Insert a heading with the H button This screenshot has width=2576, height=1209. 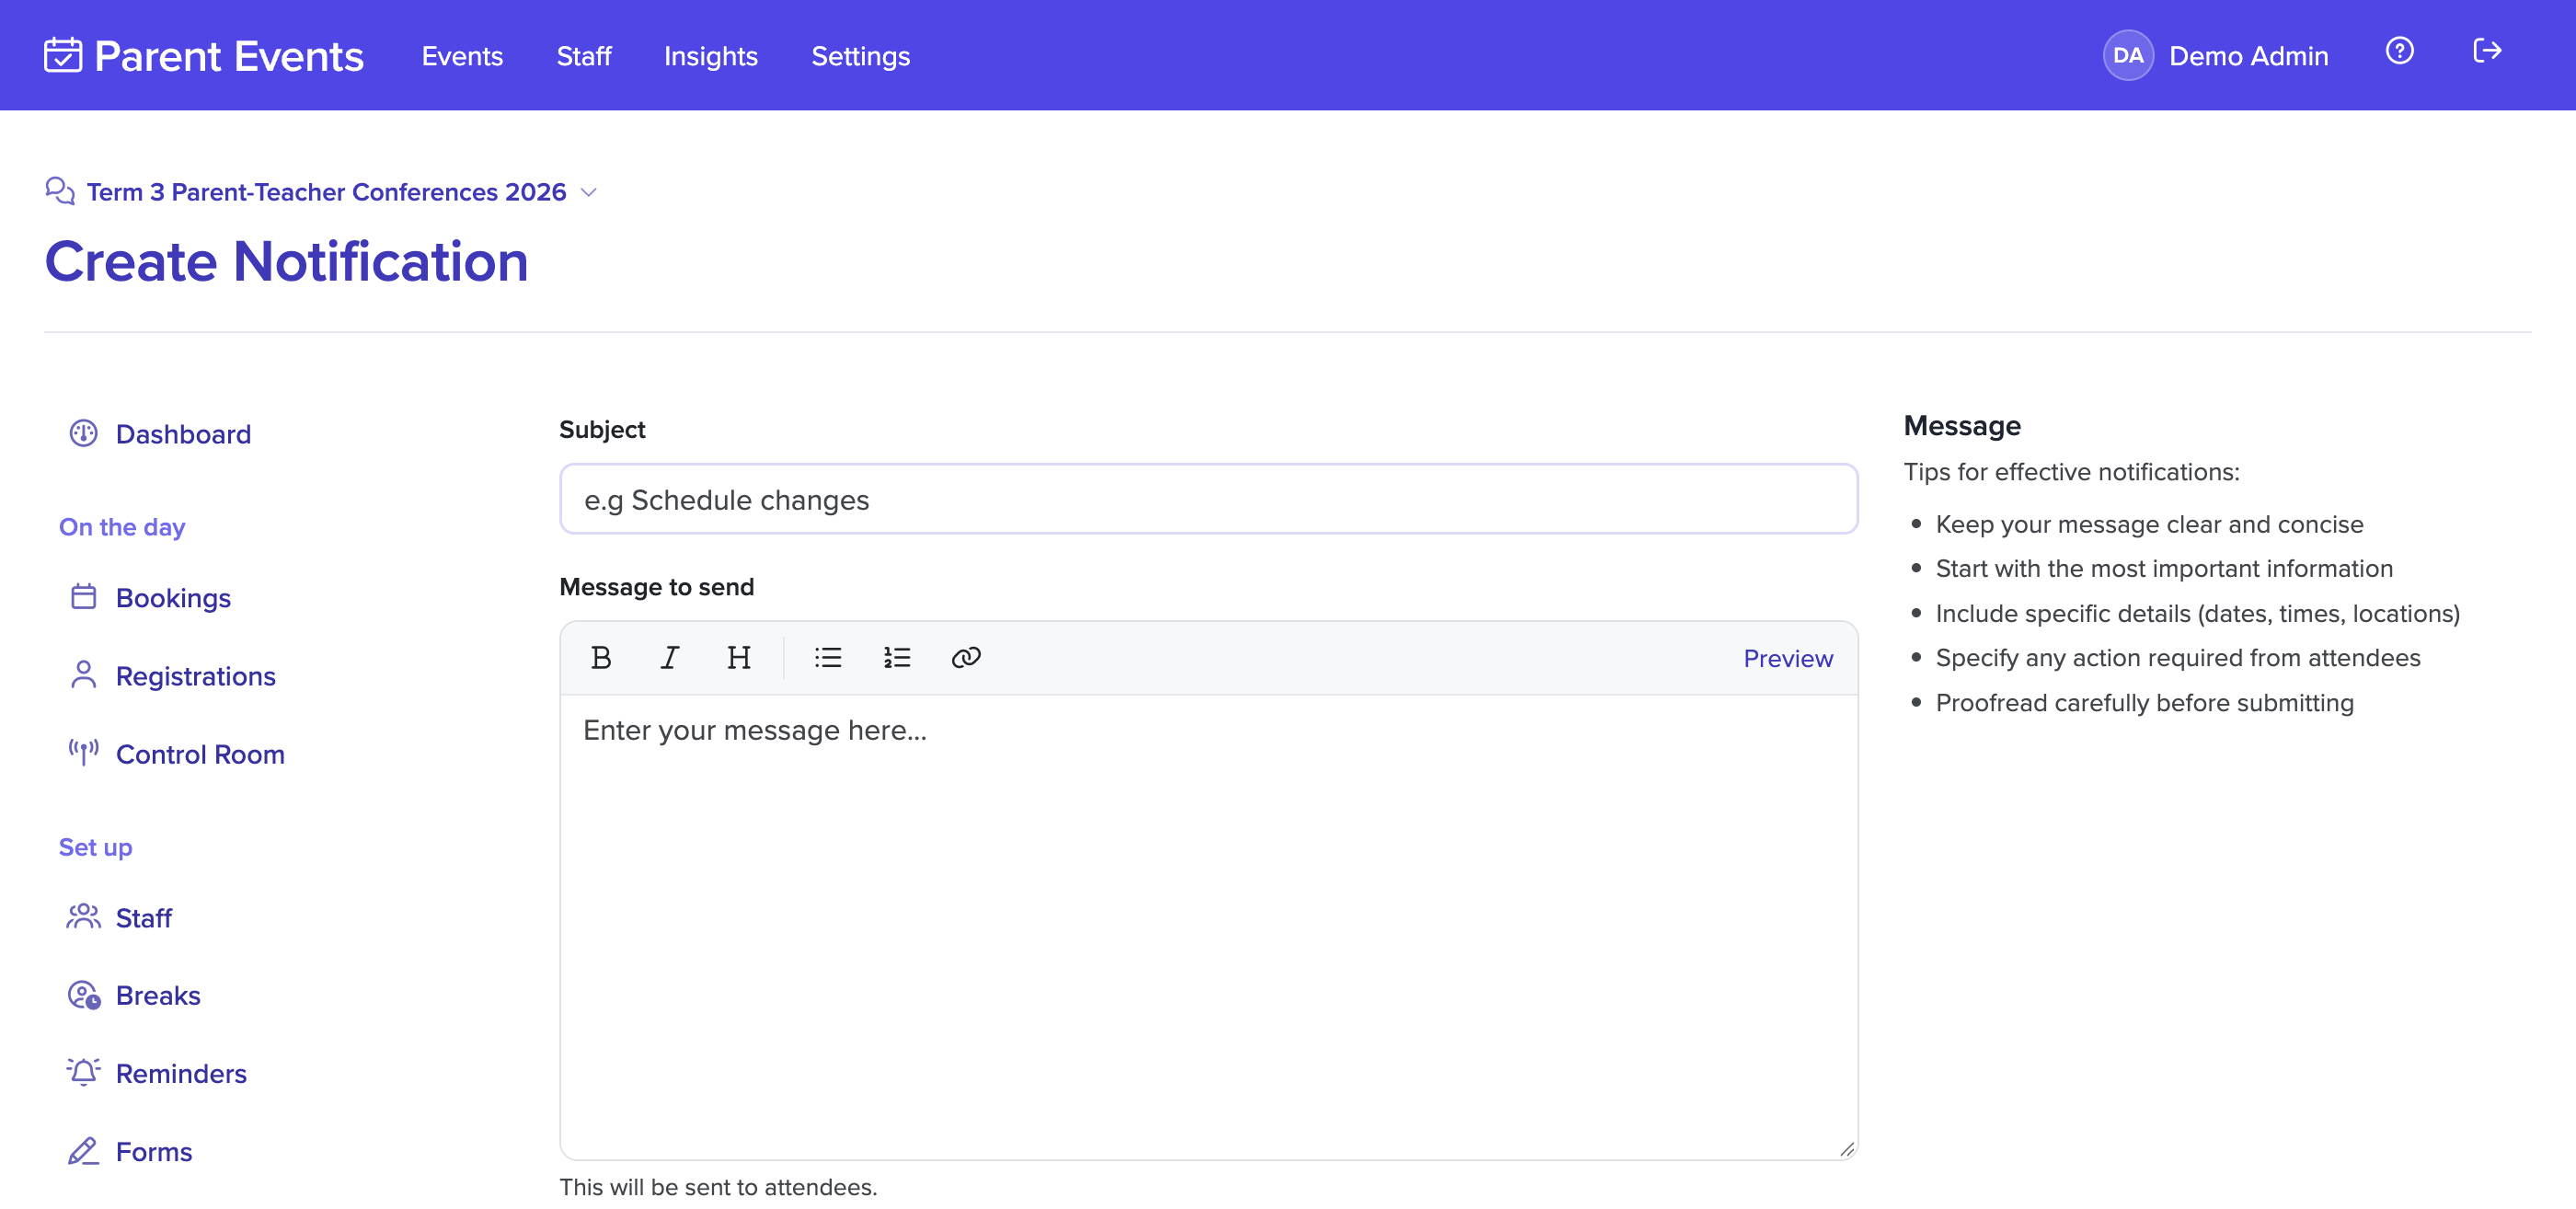[738, 657]
